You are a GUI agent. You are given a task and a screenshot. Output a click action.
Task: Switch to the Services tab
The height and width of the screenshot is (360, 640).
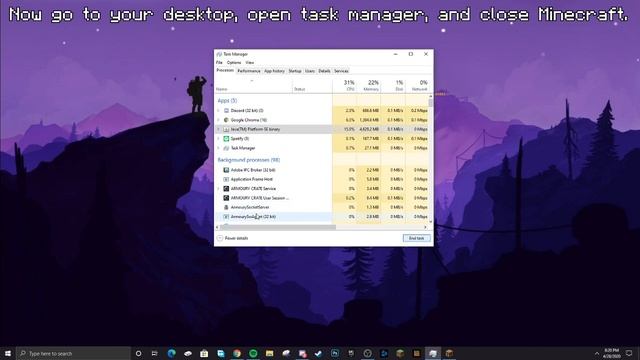(341, 71)
